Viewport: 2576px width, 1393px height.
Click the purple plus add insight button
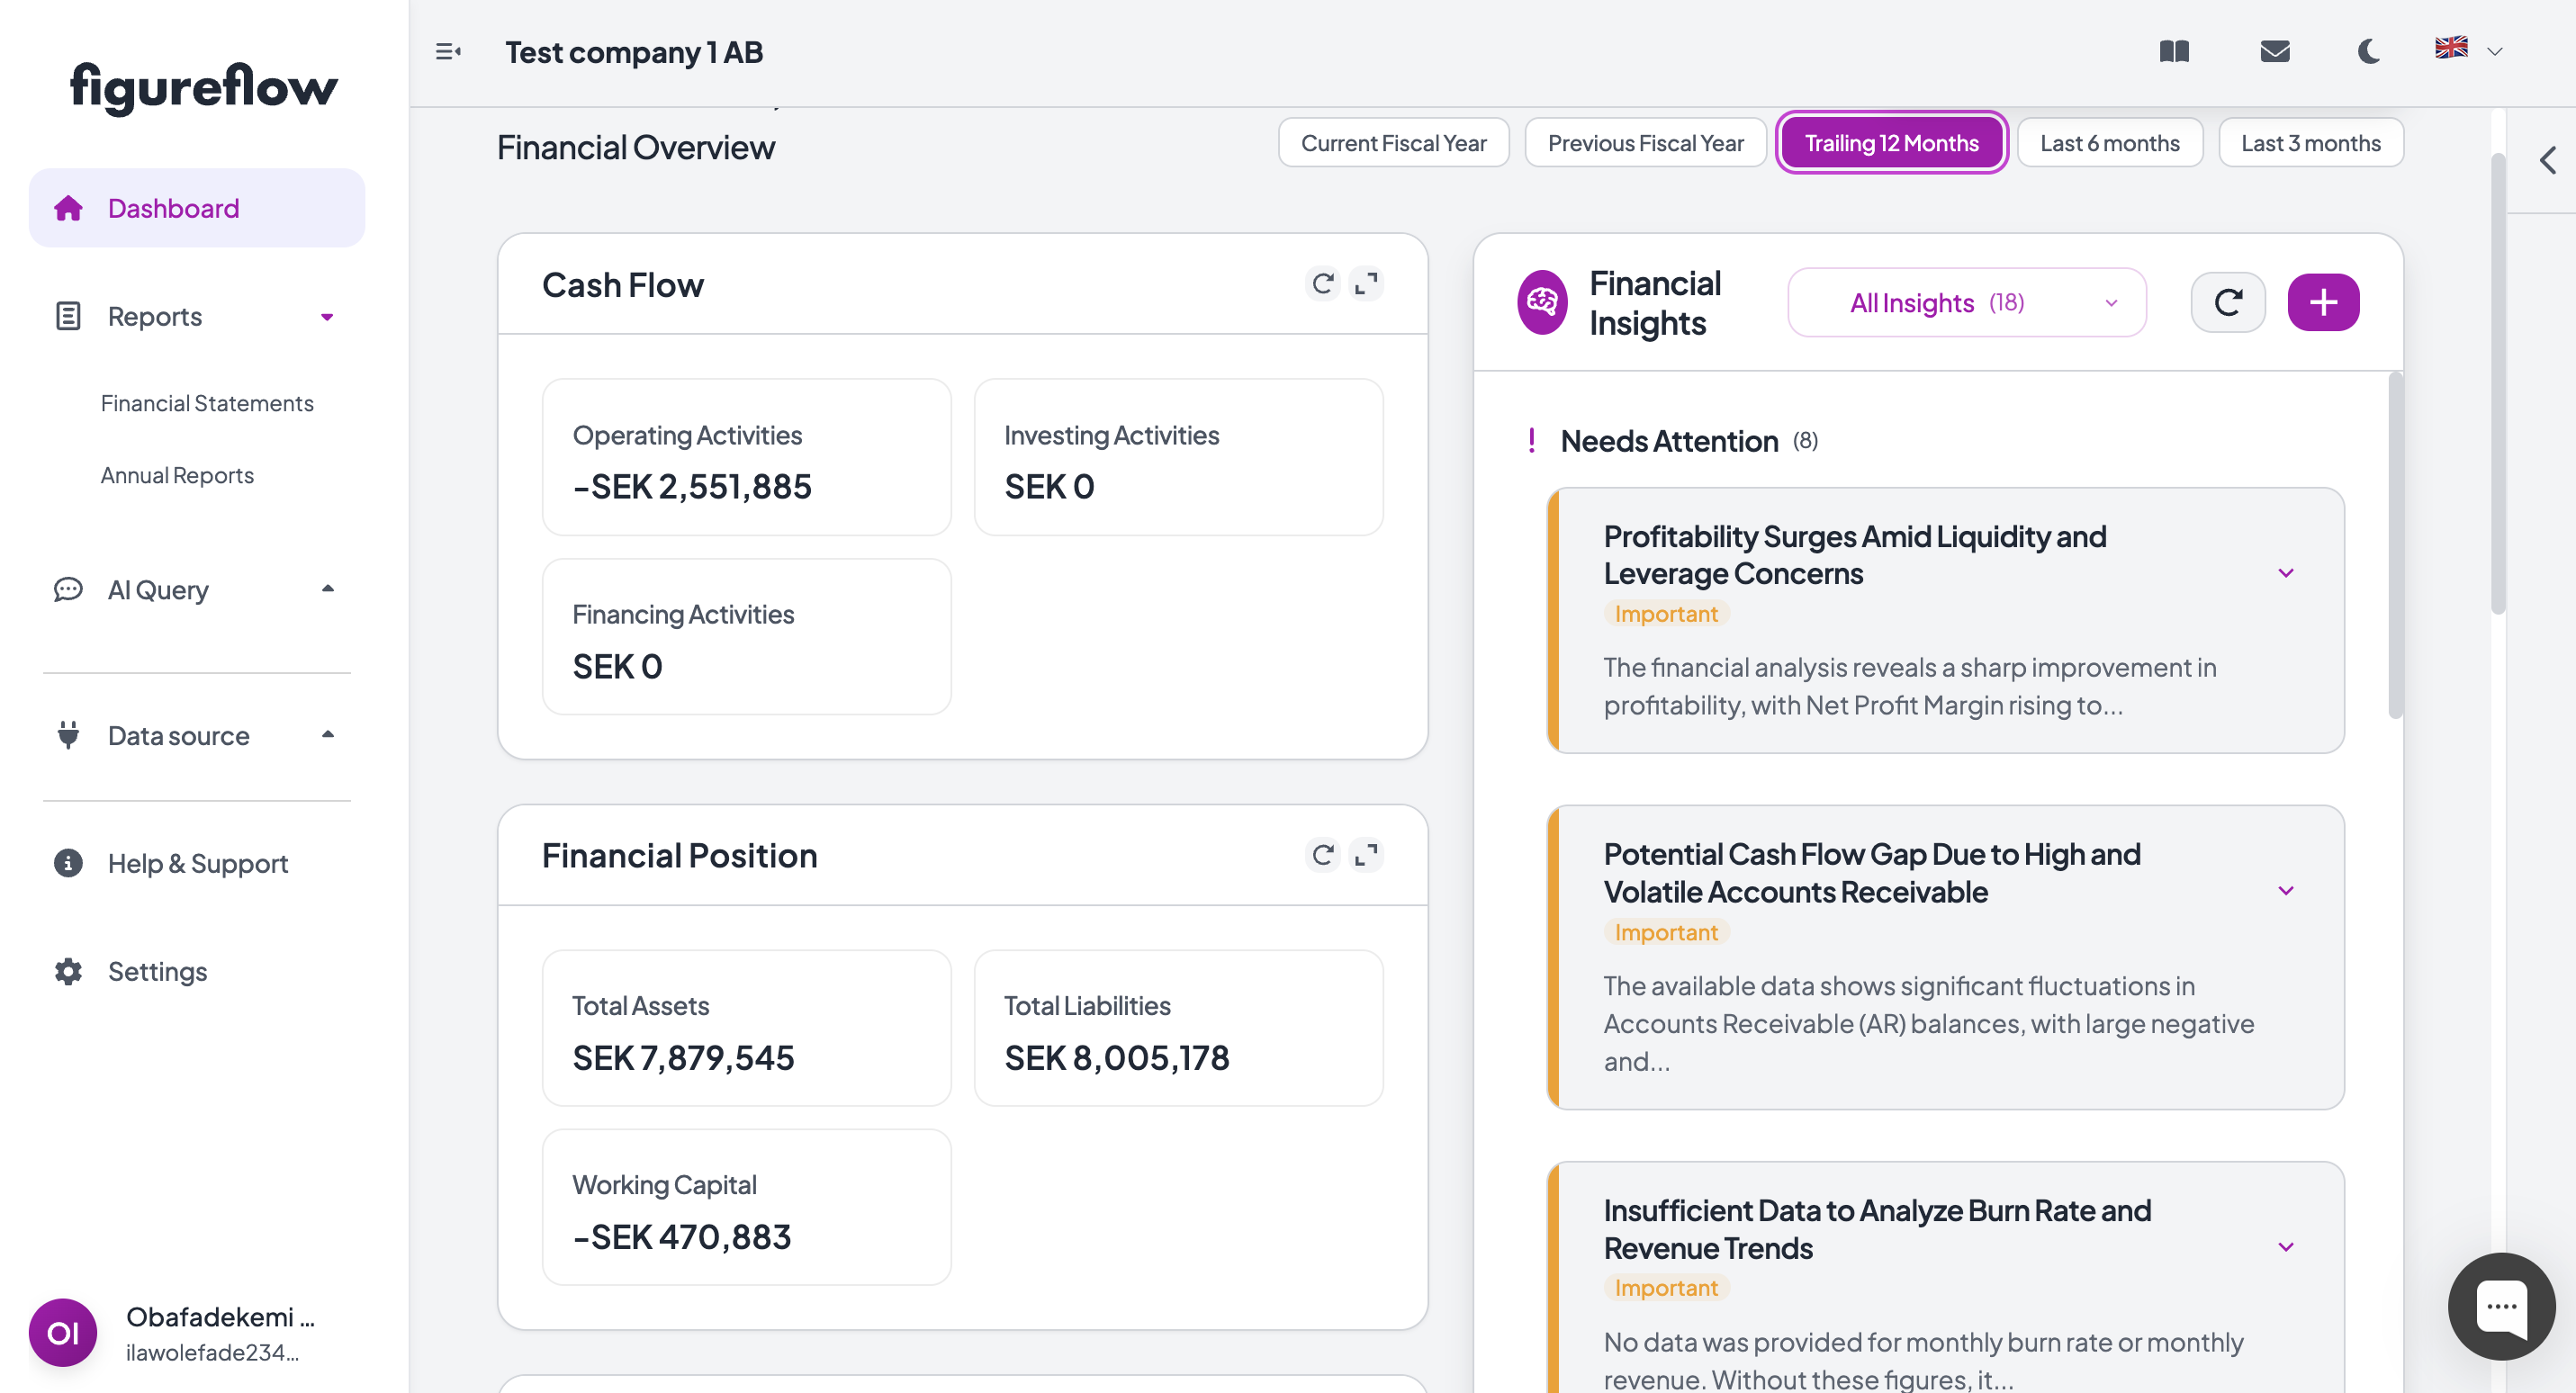point(2322,302)
